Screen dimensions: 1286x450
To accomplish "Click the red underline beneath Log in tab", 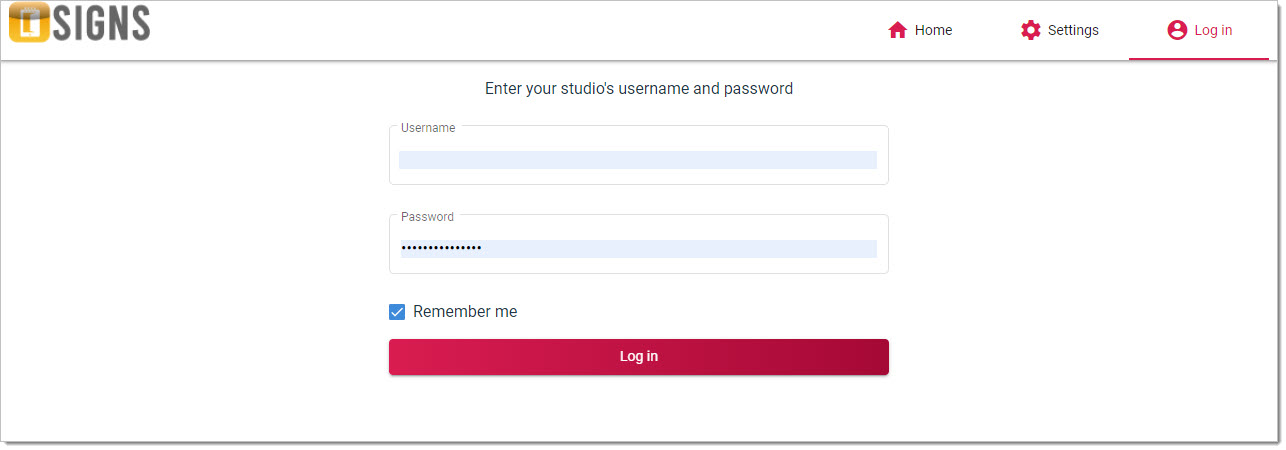I will (1198, 59).
